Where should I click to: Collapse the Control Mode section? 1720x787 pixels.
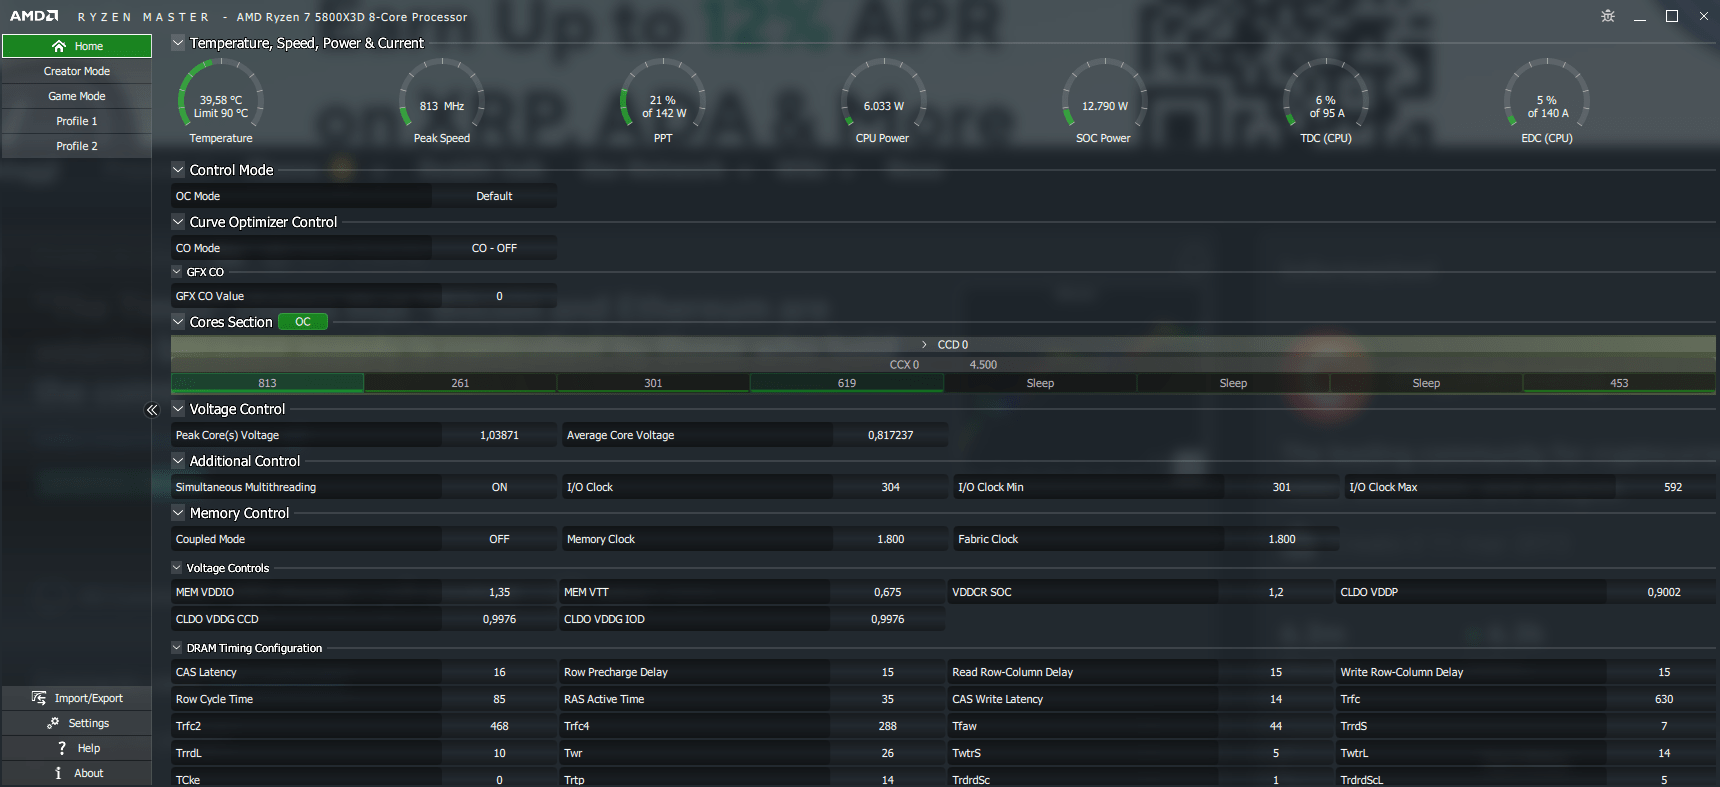pyautogui.click(x=178, y=170)
